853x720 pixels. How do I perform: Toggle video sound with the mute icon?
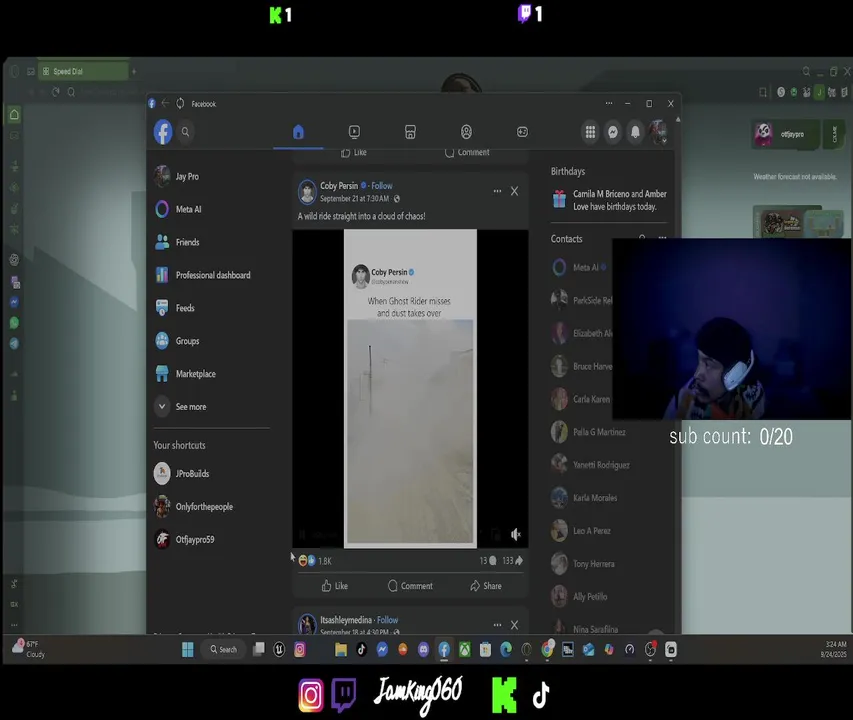[x=516, y=535]
